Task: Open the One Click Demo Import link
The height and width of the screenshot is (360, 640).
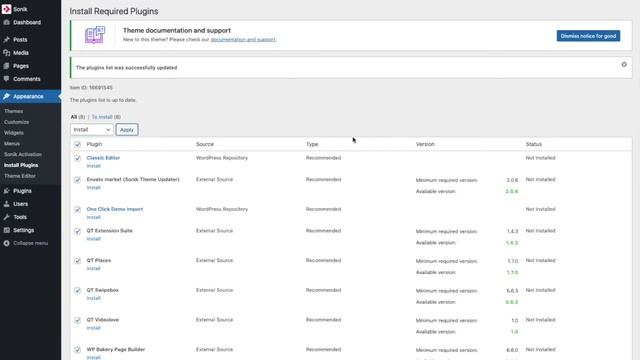Action: (x=115, y=209)
